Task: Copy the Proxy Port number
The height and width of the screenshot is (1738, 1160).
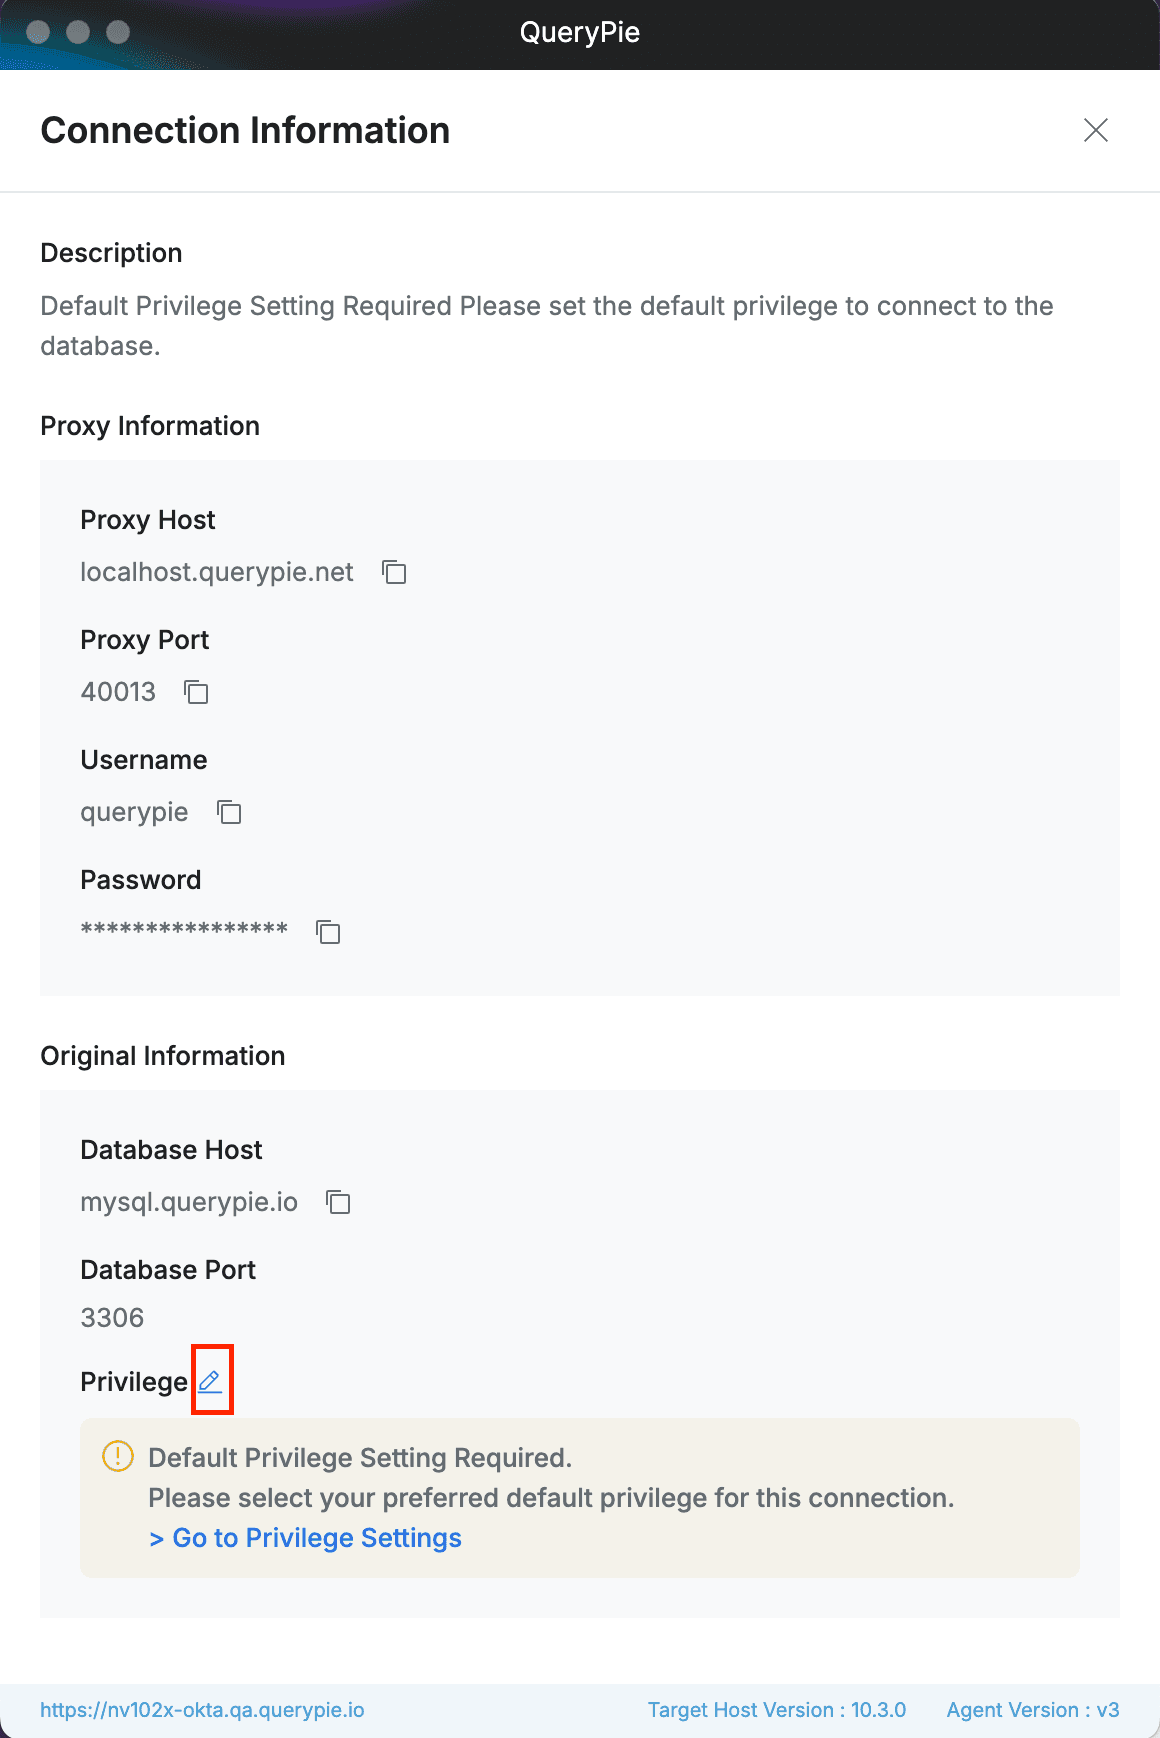Action: click(x=196, y=692)
